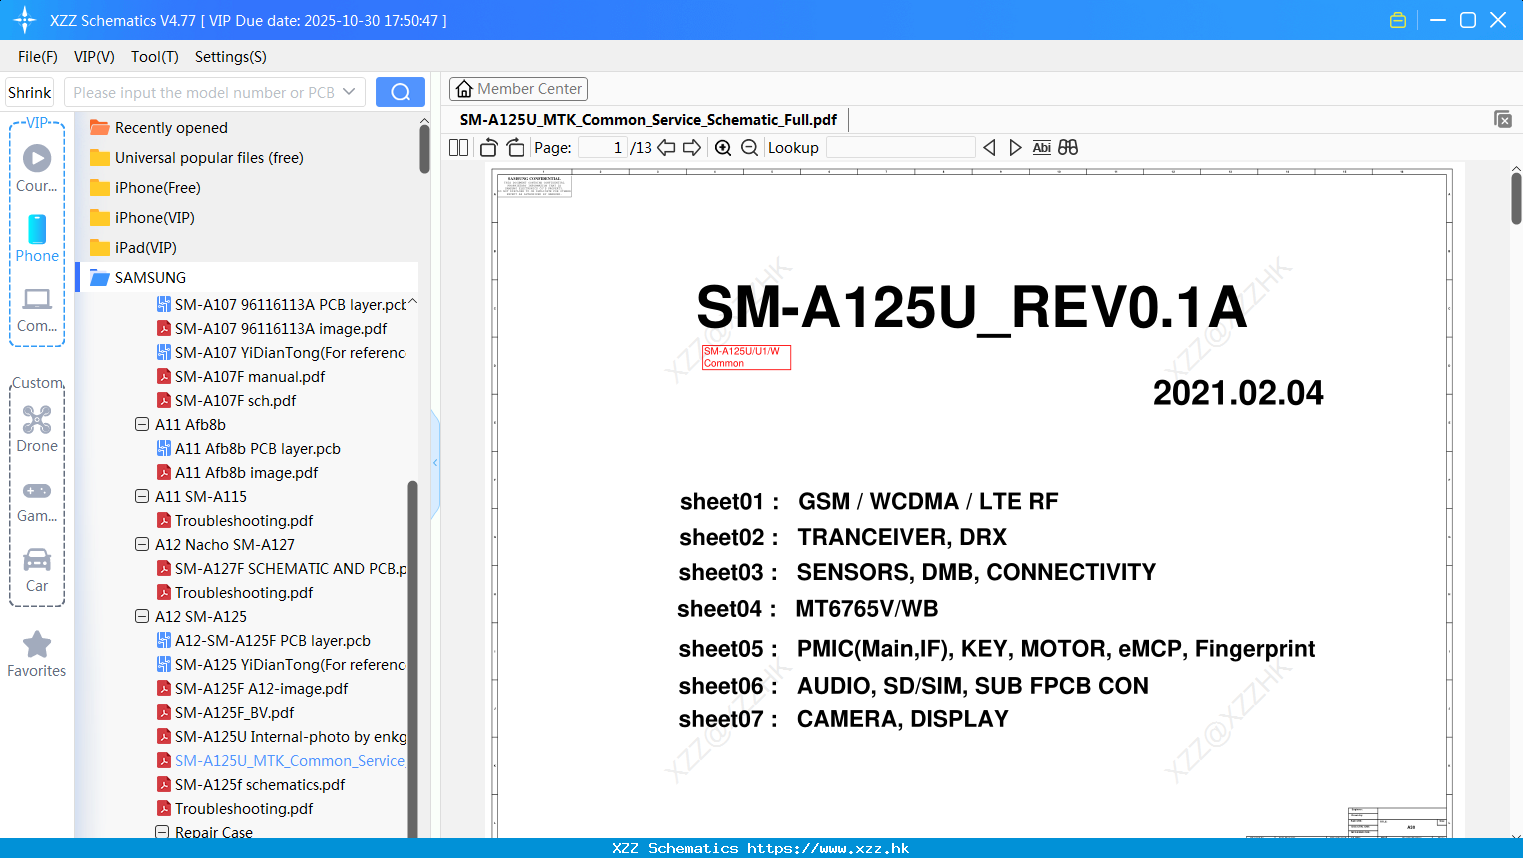This screenshot has width=1523, height=858.
Task: Open the Tool(T) menu
Action: coord(155,57)
